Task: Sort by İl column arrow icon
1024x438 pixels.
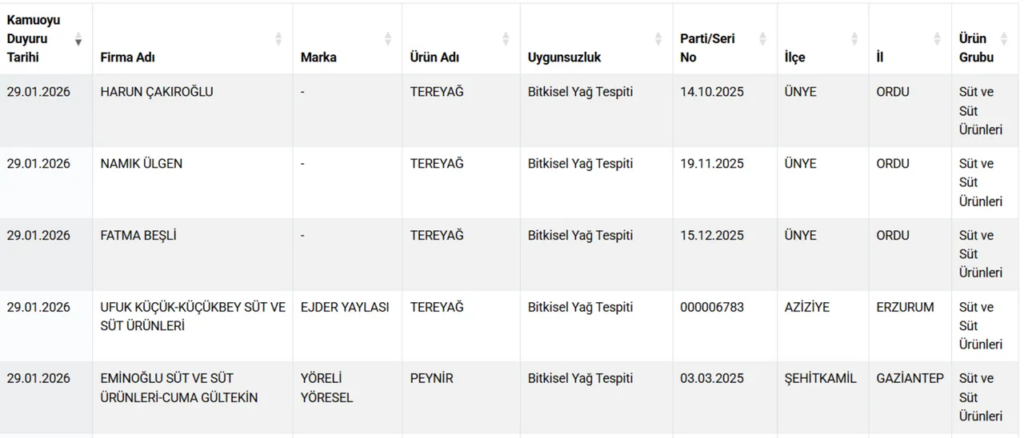Action: pos(937,39)
